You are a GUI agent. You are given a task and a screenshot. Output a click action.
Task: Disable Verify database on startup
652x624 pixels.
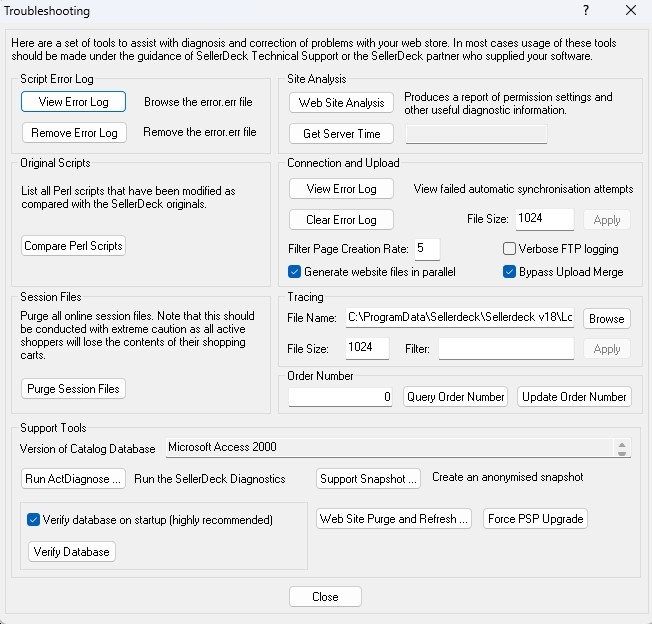click(x=33, y=520)
